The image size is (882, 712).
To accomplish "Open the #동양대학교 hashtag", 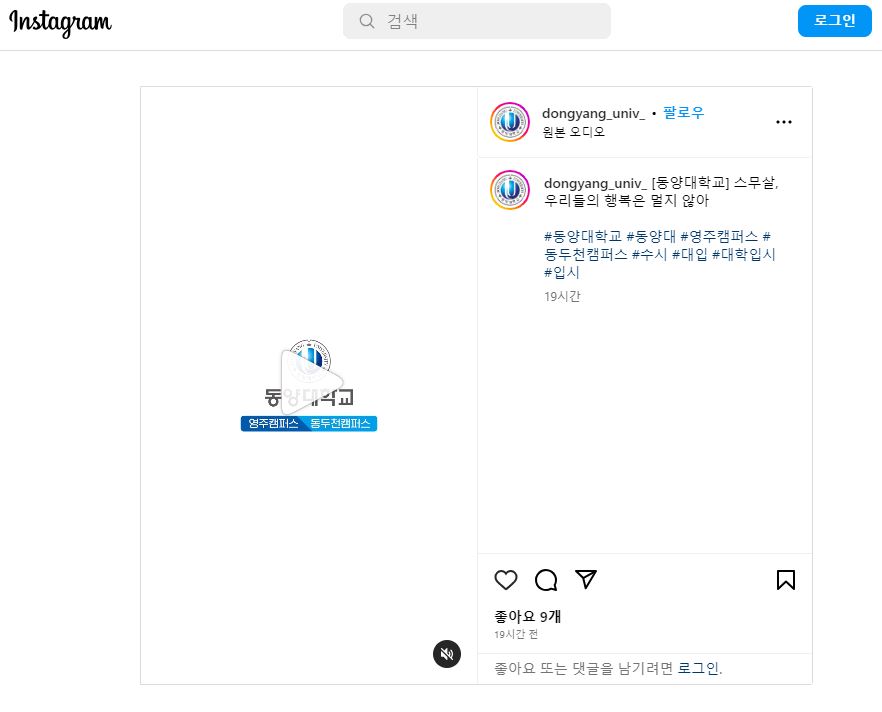I will pyautogui.click(x=583, y=236).
